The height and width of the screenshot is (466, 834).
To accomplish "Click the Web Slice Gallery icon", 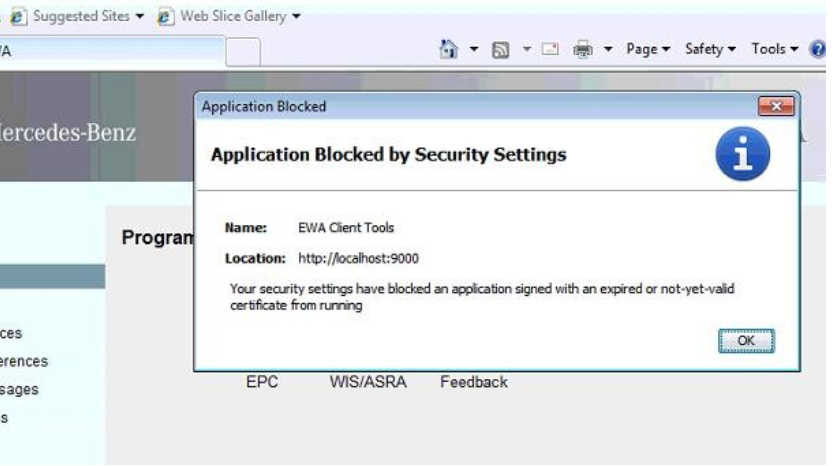I will [x=165, y=17].
